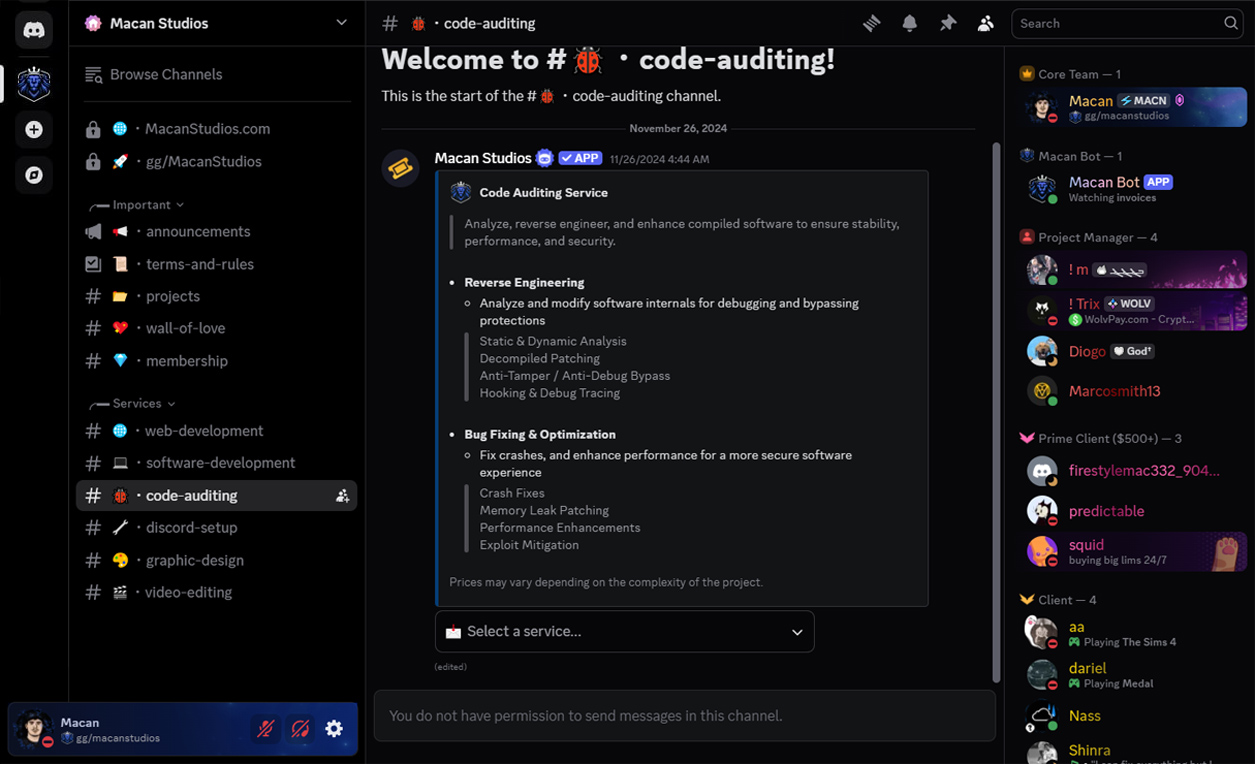Click the Code Auditing Service embed title
The width and height of the screenshot is (1255, 764).
[x=543, y=193]
